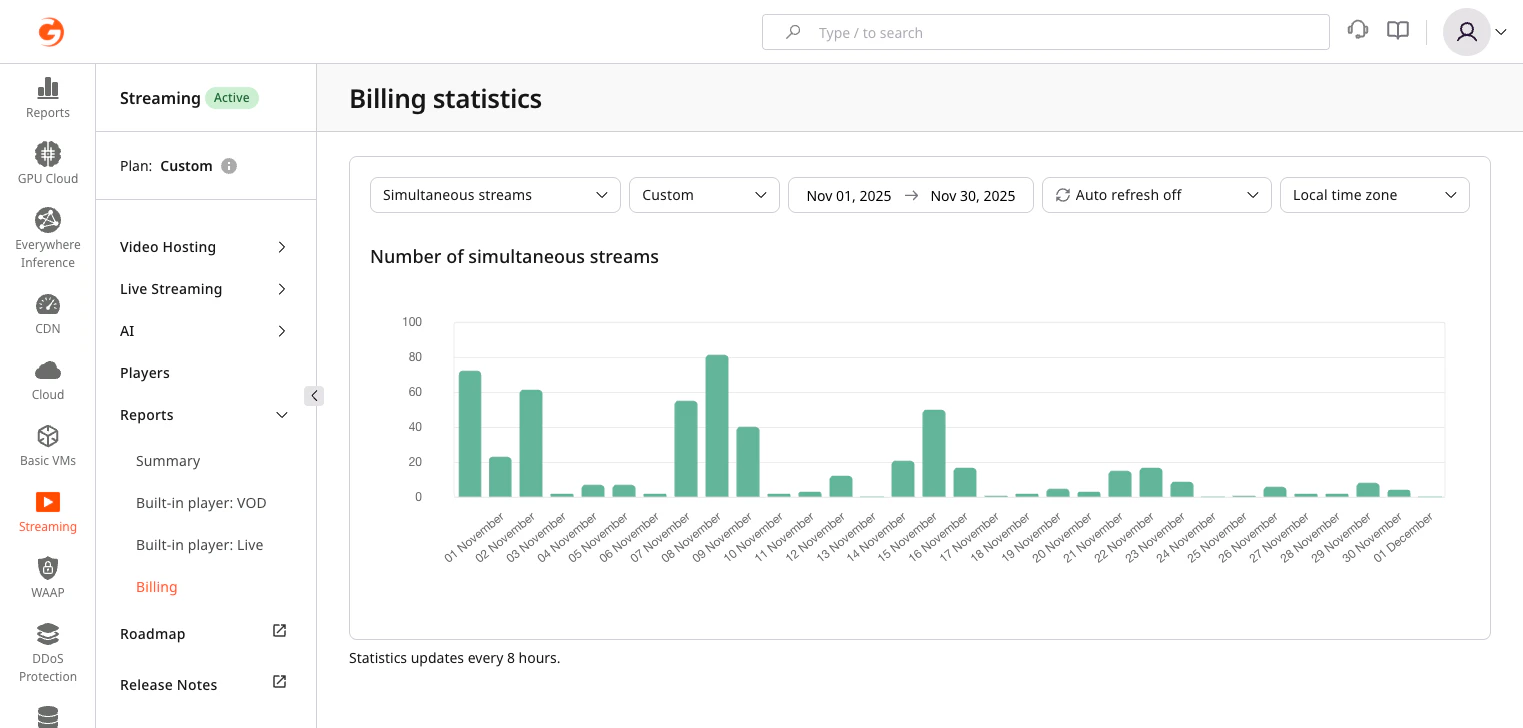Open the WAAP section
The width and height of the screenshot is (1523, 728).
tap(47, 576)
